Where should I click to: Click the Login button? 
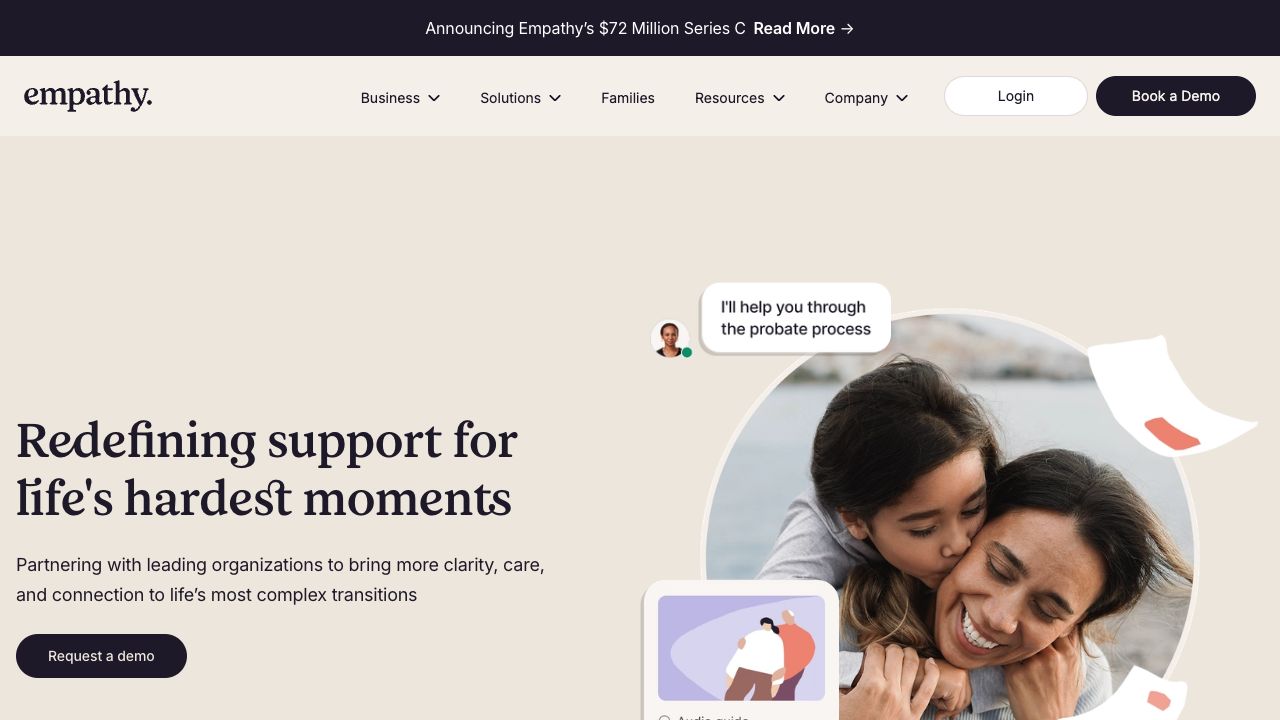(1016, 96)
